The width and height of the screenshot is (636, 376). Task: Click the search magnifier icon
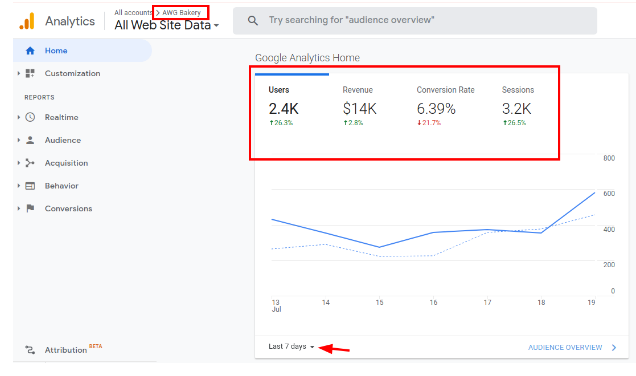coord(253,20)
